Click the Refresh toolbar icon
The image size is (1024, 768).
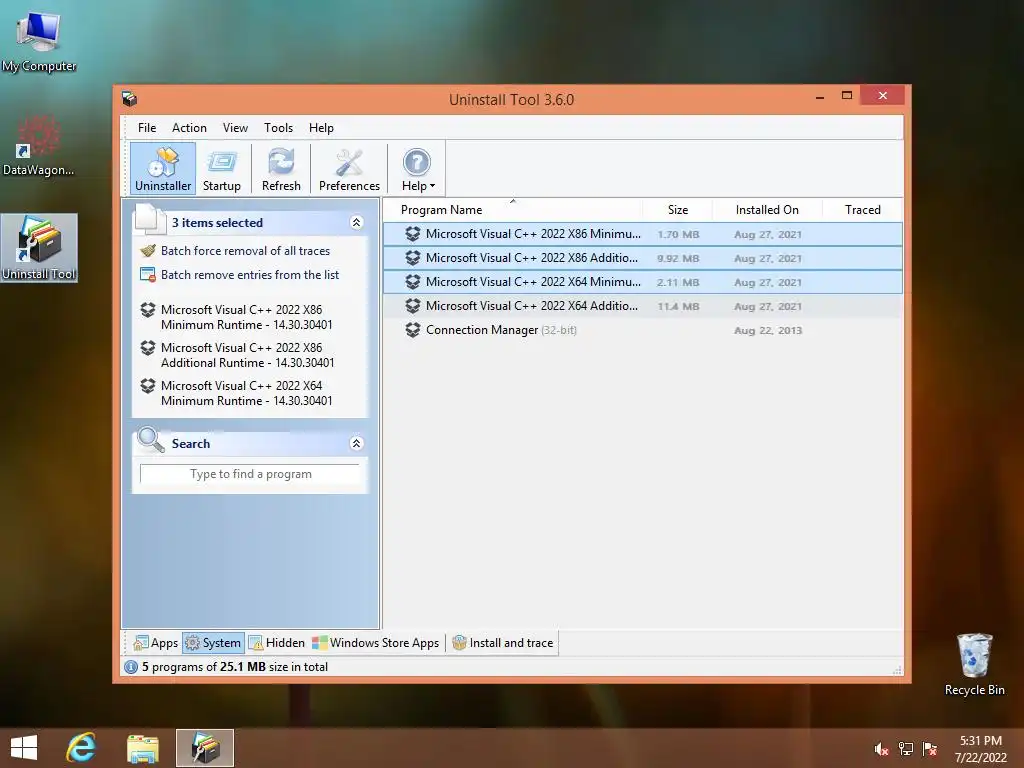(281, 168)
